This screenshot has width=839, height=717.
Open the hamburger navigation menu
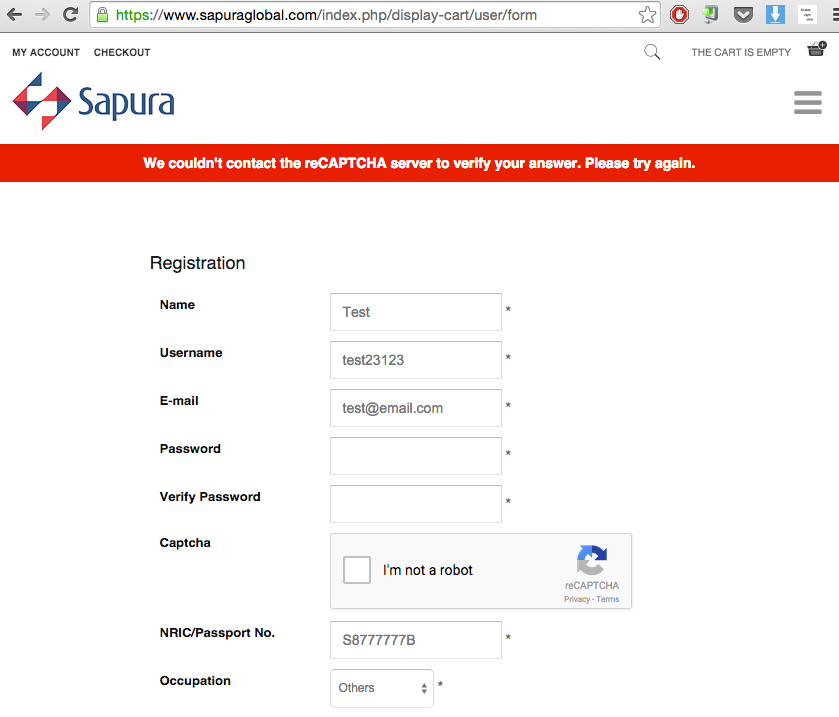(x=807, y=102)
